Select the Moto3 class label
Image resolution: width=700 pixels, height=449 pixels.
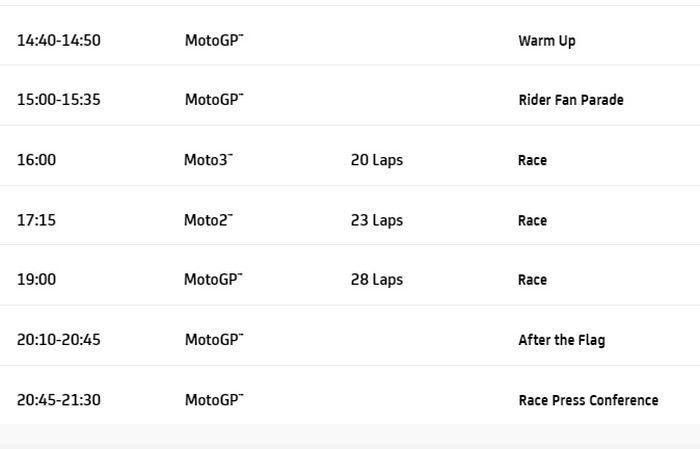pos(208,160)
